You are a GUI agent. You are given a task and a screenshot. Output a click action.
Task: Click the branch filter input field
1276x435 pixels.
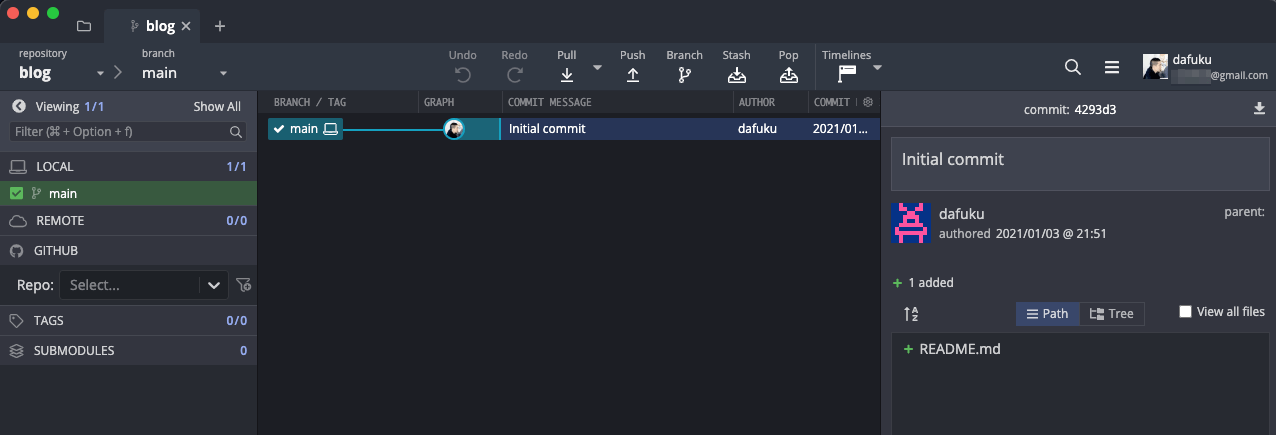pyautogui.click(x=120, y=131)
